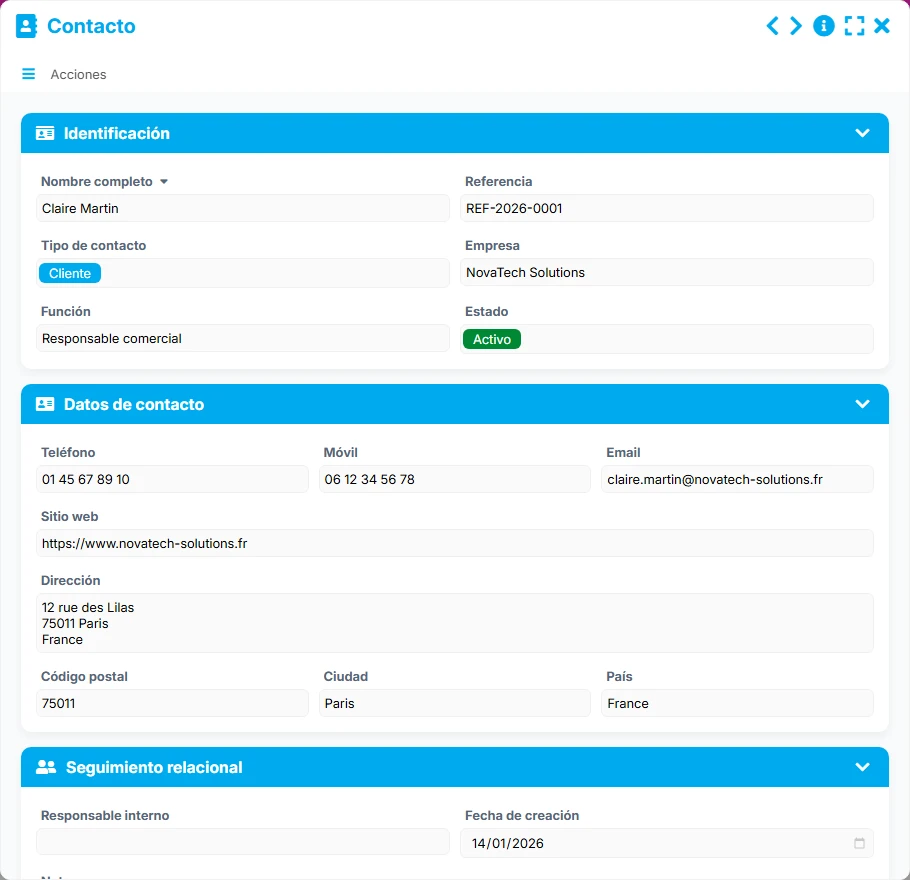Open the Fecha de creación calendar picker
The width and height of the screenshot is (910, 880).
pyautogui.click(x=860, y=843)
